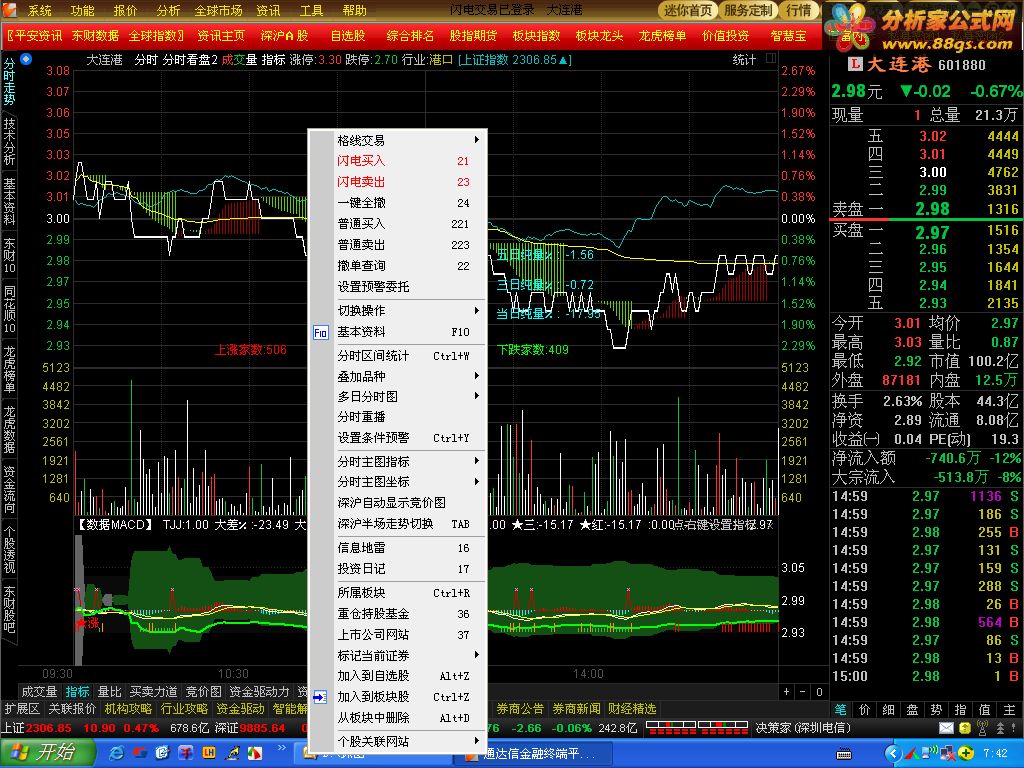Expand the 切换操作 submenu
Image resolution: width=1024 pixels, height=768 pixels.
[398, 311]
